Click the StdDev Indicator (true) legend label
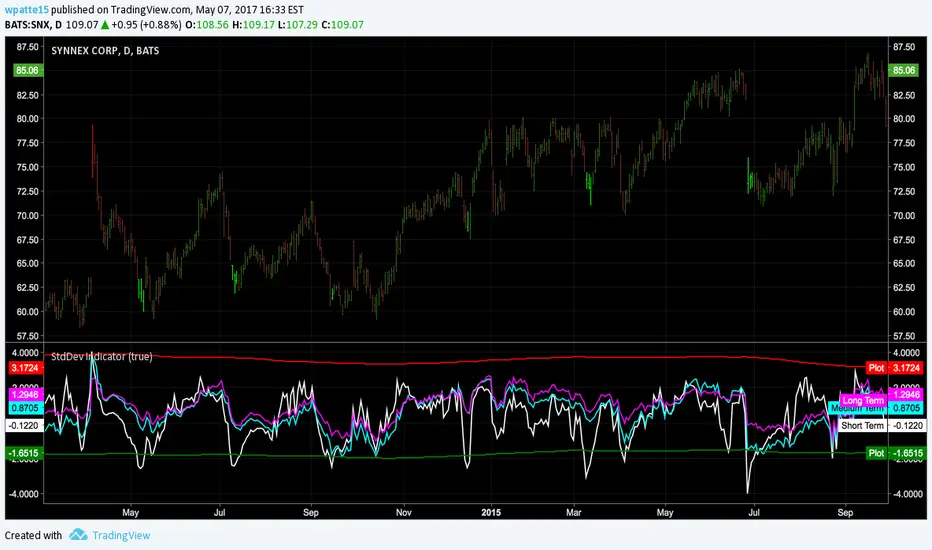Viewport: 932px width, 550px height. click(x=102, y=356)
